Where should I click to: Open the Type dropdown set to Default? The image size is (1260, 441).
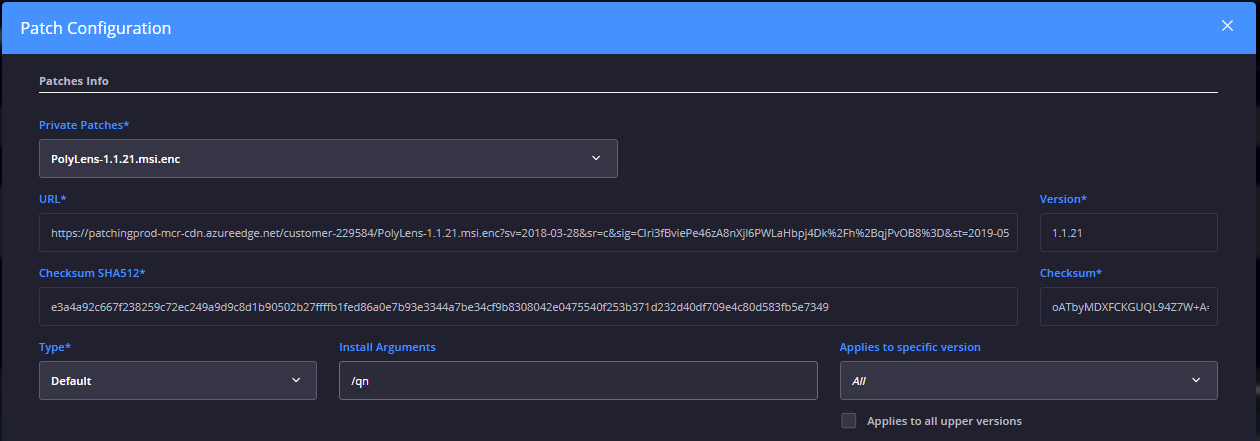coord(178,380)
